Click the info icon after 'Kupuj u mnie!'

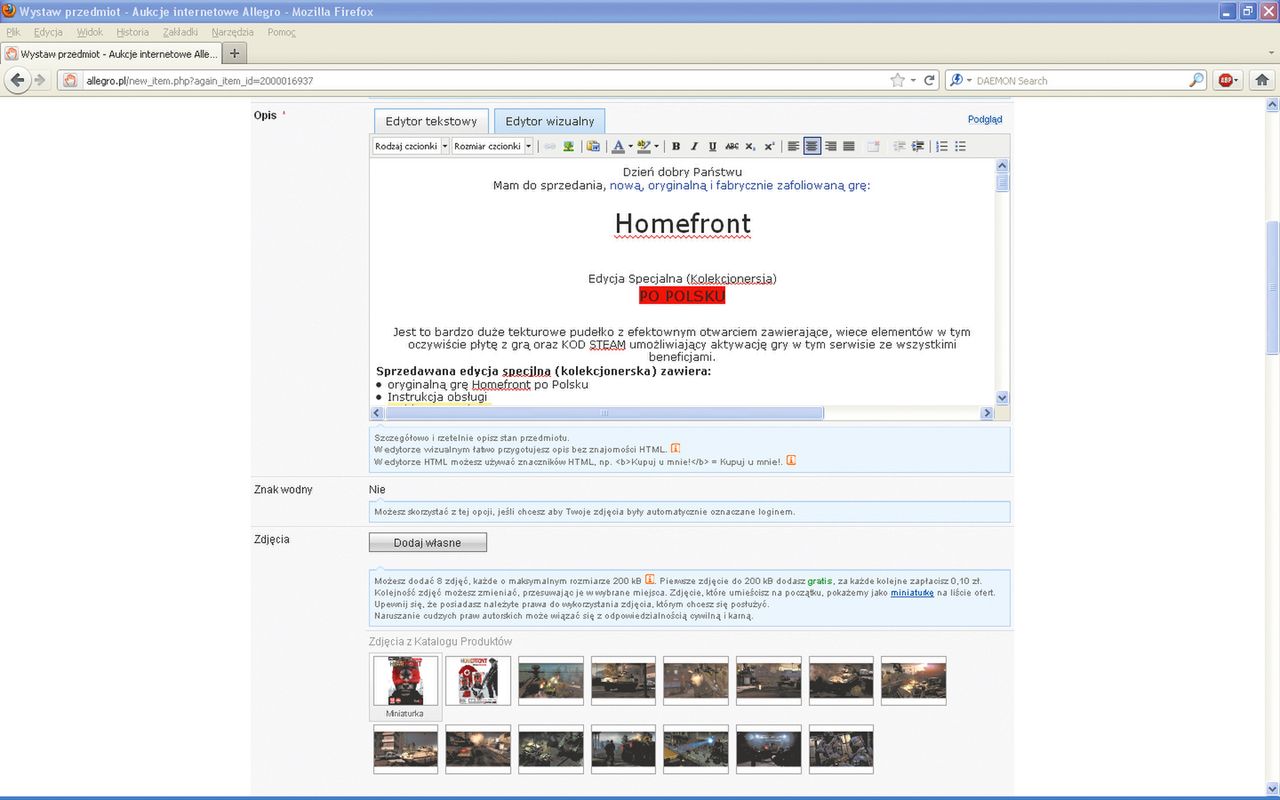coord(791,461)
